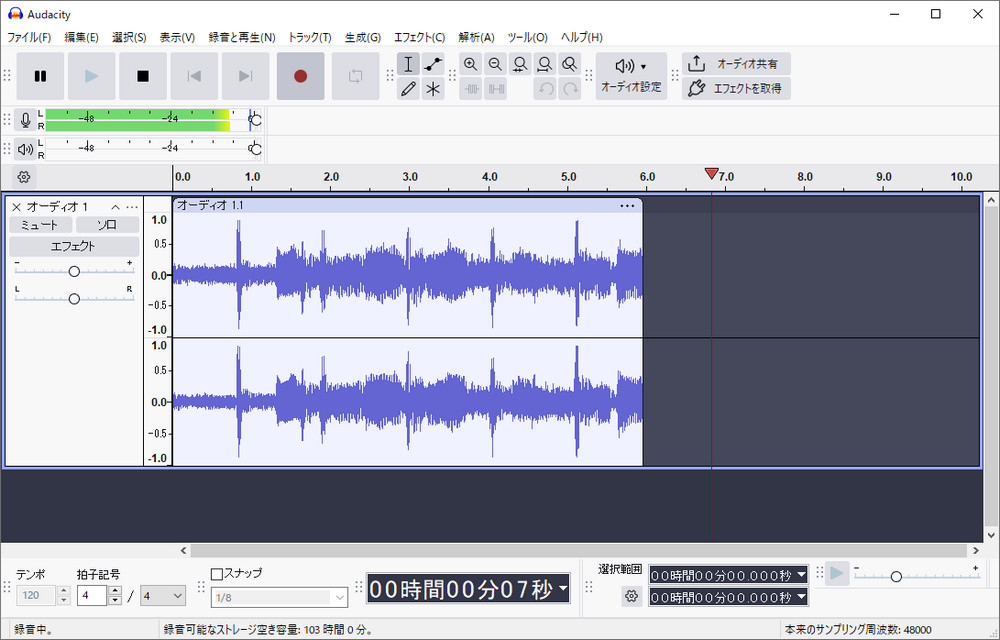1000x640 pixels.
Task: Stop the recording
Action: pyautogui.click(x=143, y=76)
